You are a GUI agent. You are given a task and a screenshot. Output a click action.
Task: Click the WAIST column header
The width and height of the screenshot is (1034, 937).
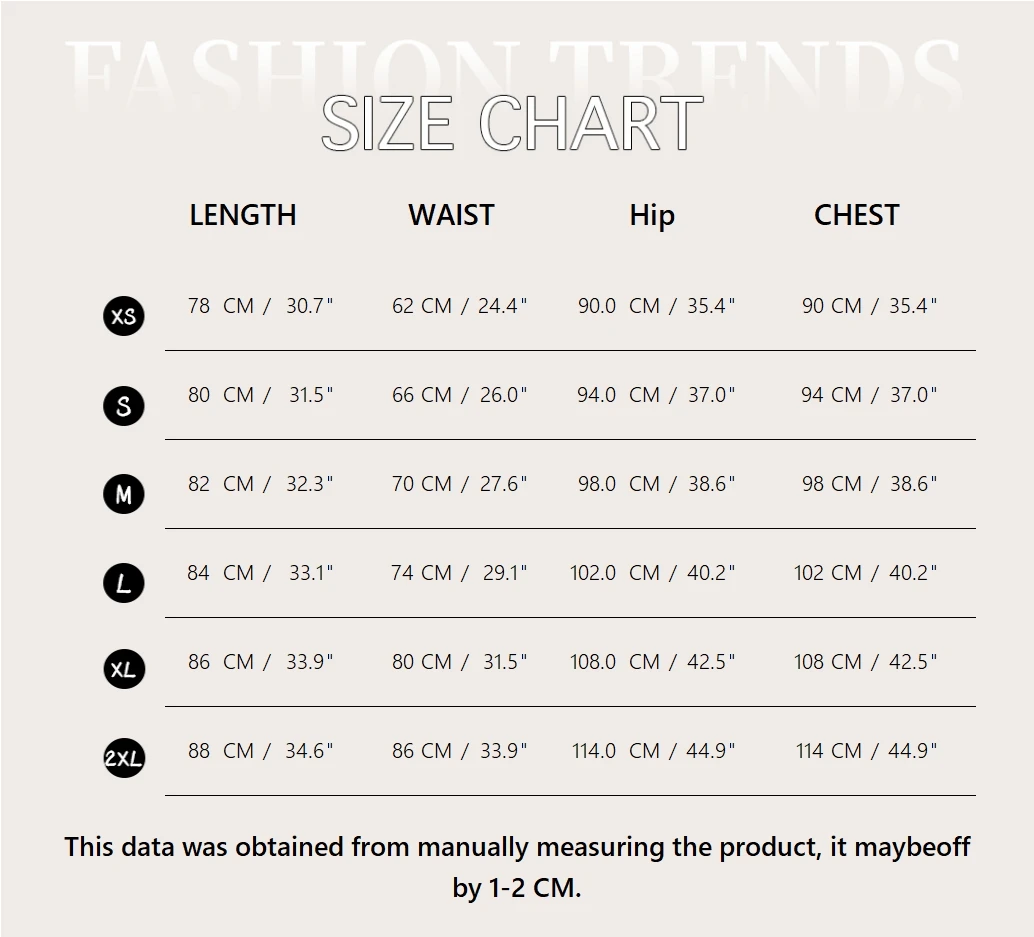(x=451, y=215)
